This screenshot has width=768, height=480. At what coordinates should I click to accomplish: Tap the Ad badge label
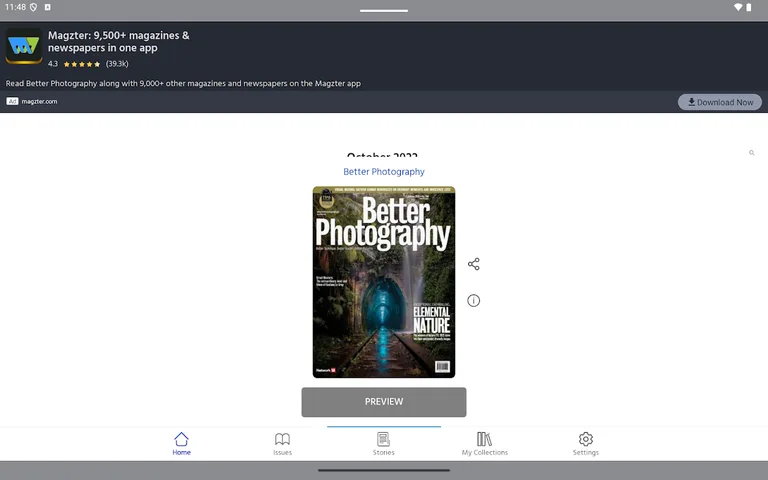point(12,101)
